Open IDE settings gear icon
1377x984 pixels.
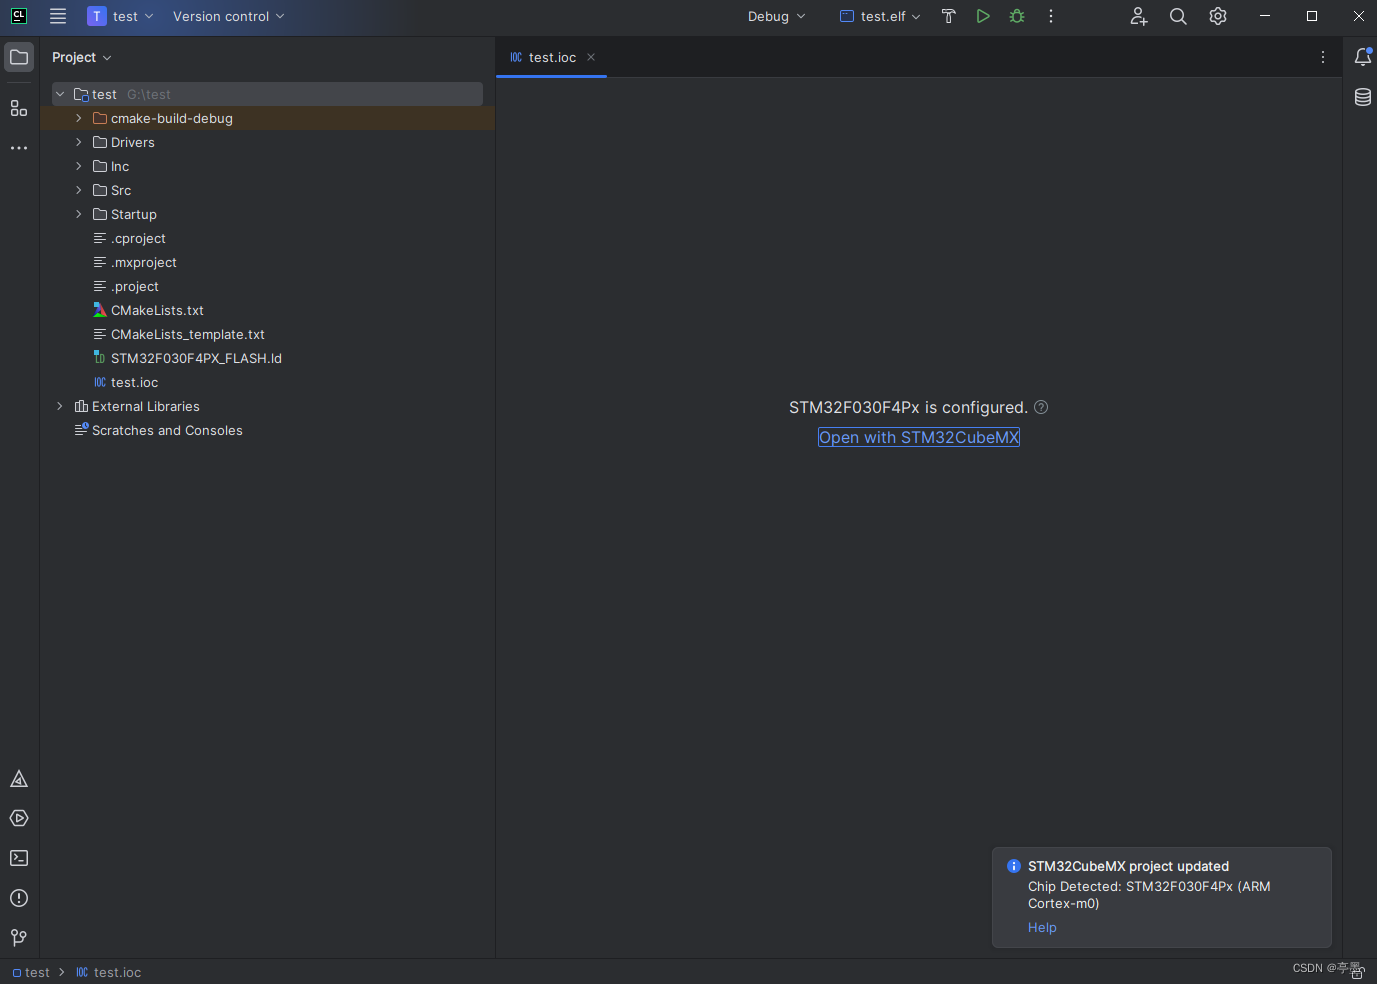point(1218,16)
